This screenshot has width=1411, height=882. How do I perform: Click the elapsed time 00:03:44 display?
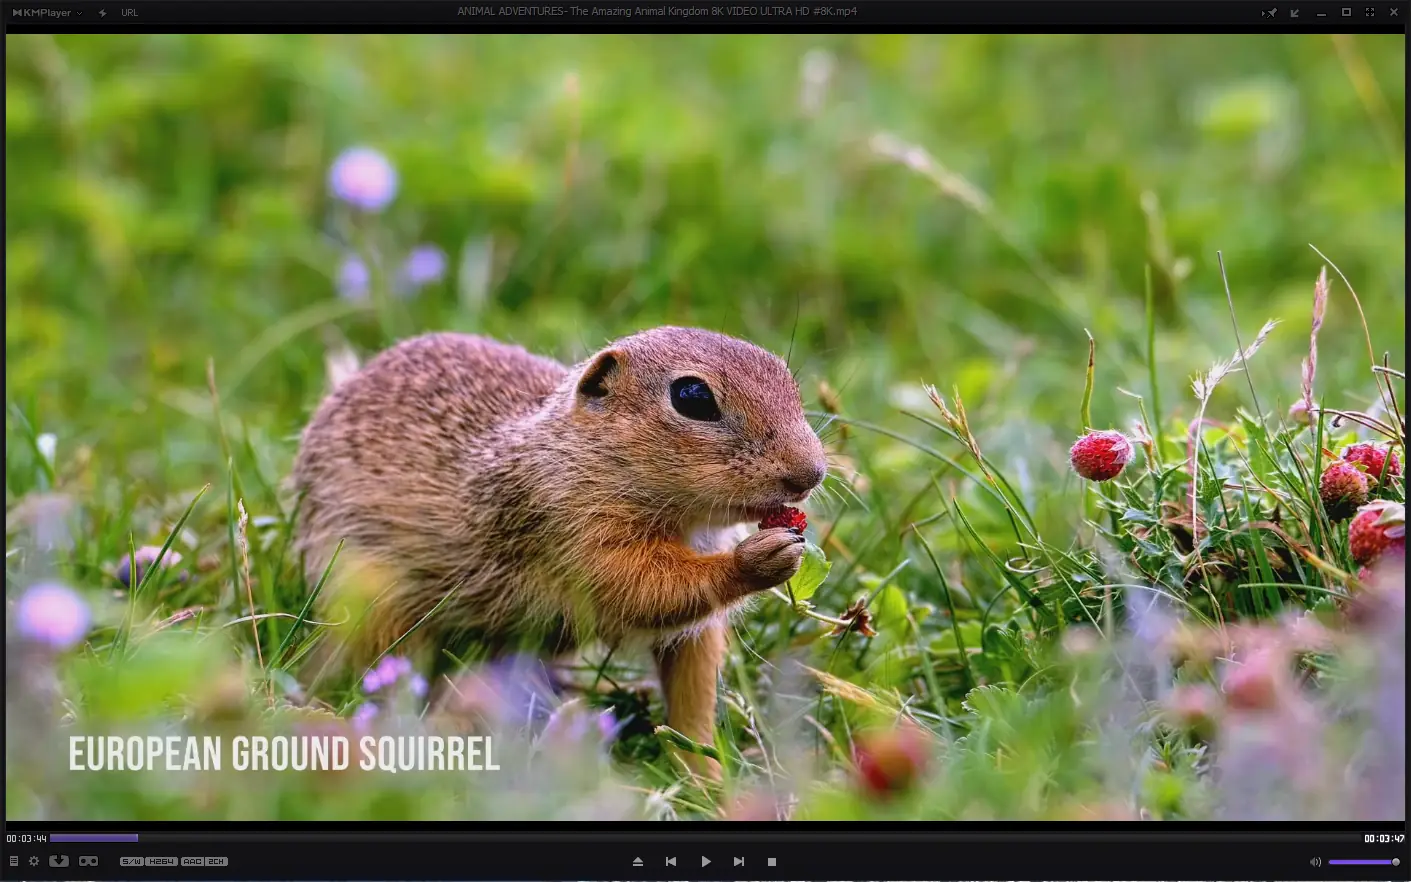(26, 838)
